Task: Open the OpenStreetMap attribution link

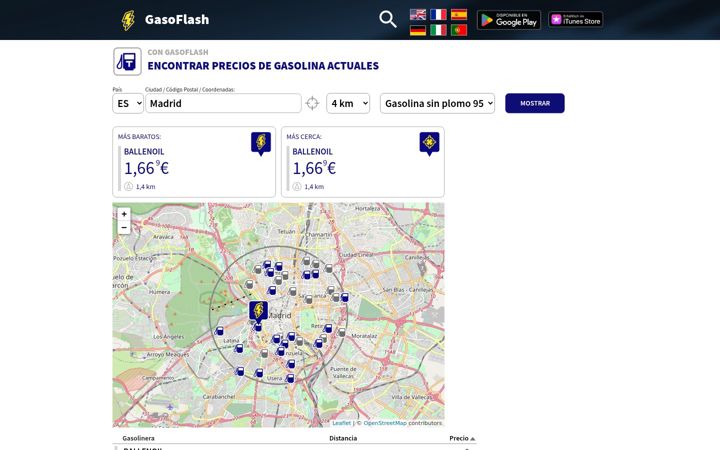Action: click(385, 423)
